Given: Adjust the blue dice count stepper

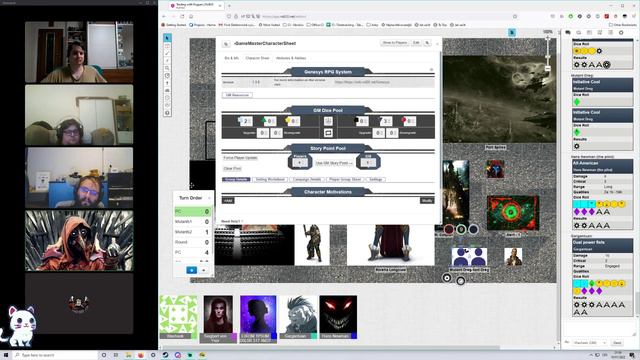Looking at the screenshot, I should point(248,121).
